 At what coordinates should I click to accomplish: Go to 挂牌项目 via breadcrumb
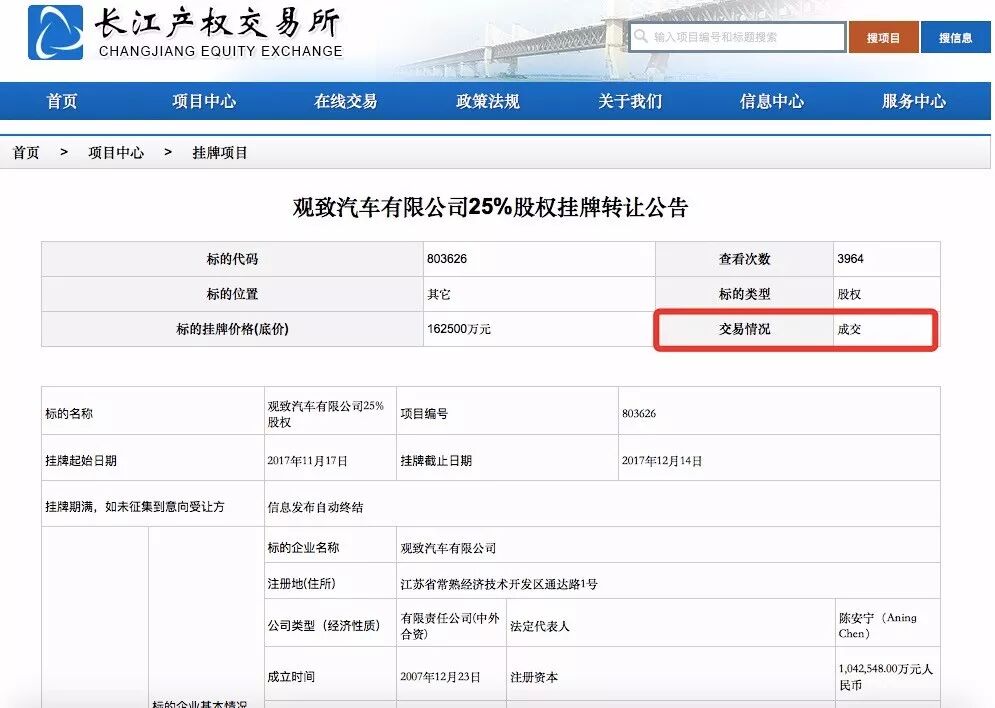pos(220,153)
